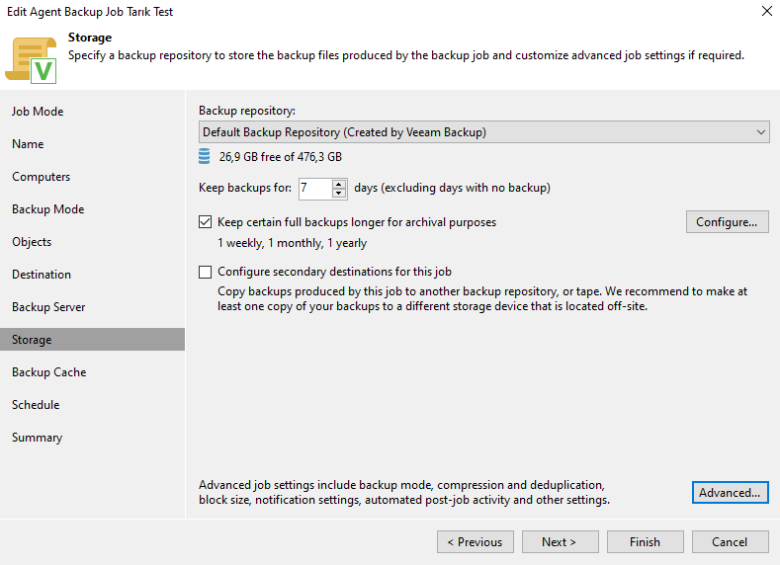Click the '26,9 GB free of 476,3 GB' text
Screen dimensions: 780x565
click(x=281, y=157)
